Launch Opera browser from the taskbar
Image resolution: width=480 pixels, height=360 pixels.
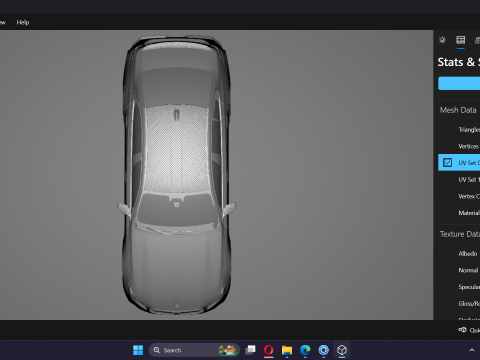tap(269, 350)
